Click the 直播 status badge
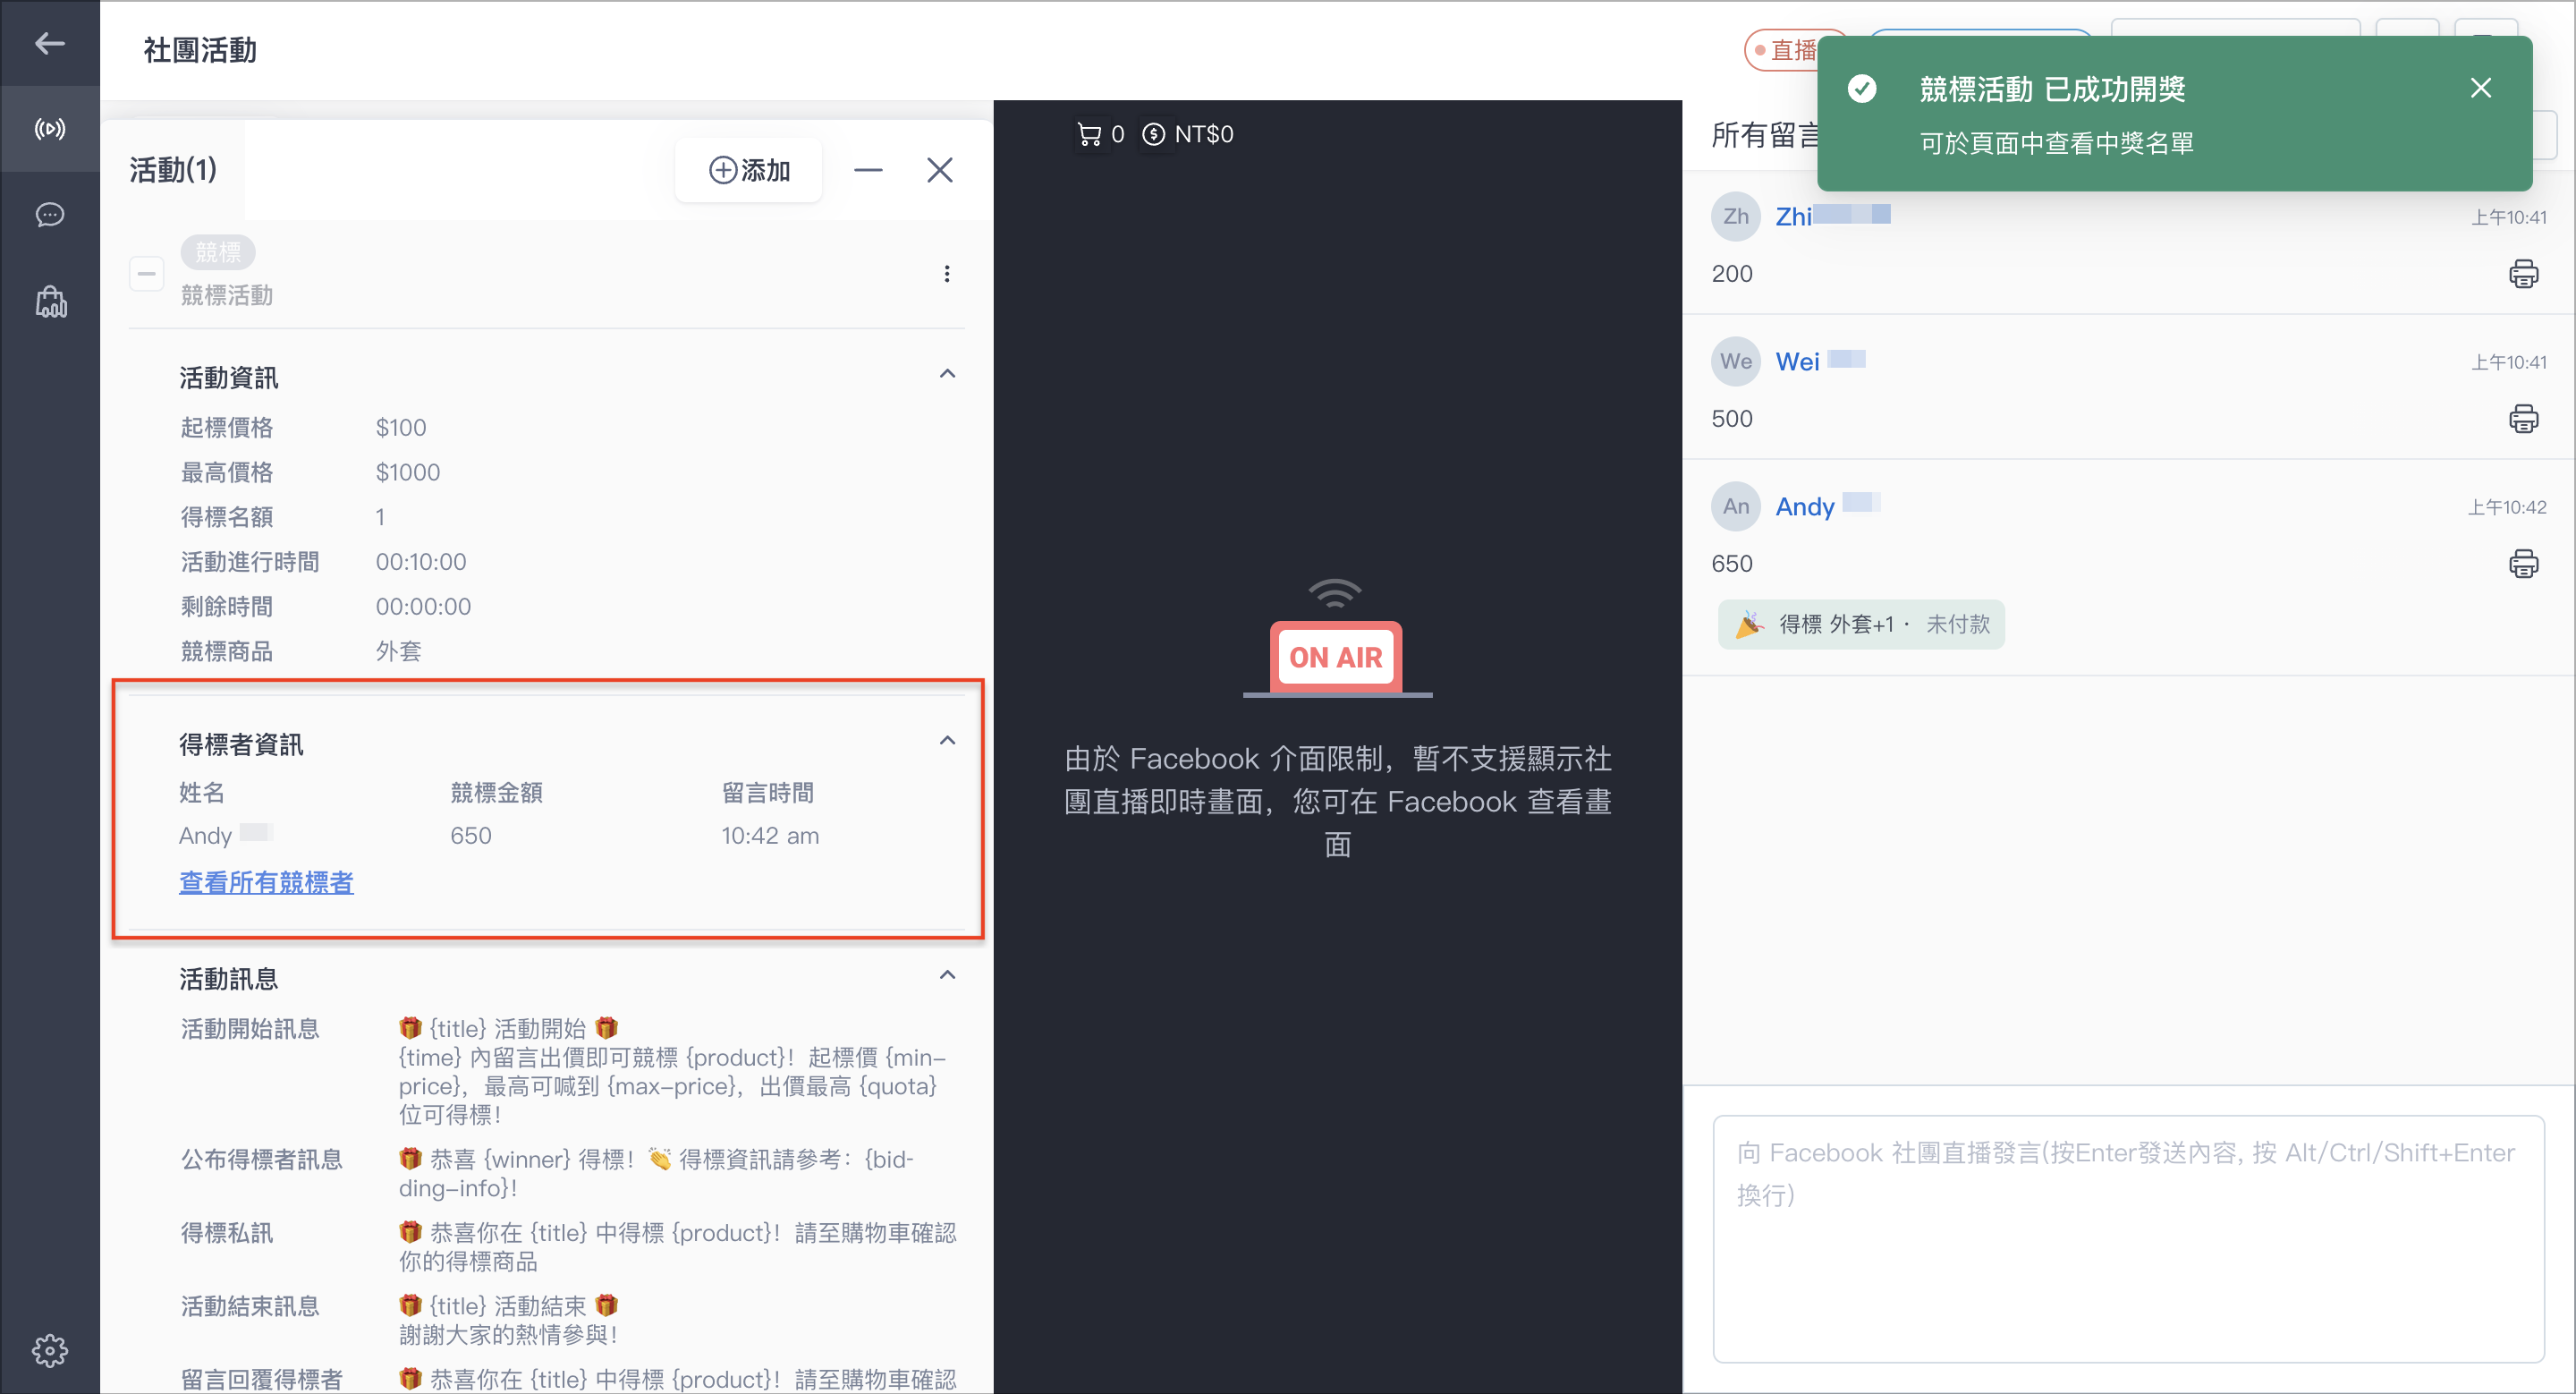 [1784, 50]
